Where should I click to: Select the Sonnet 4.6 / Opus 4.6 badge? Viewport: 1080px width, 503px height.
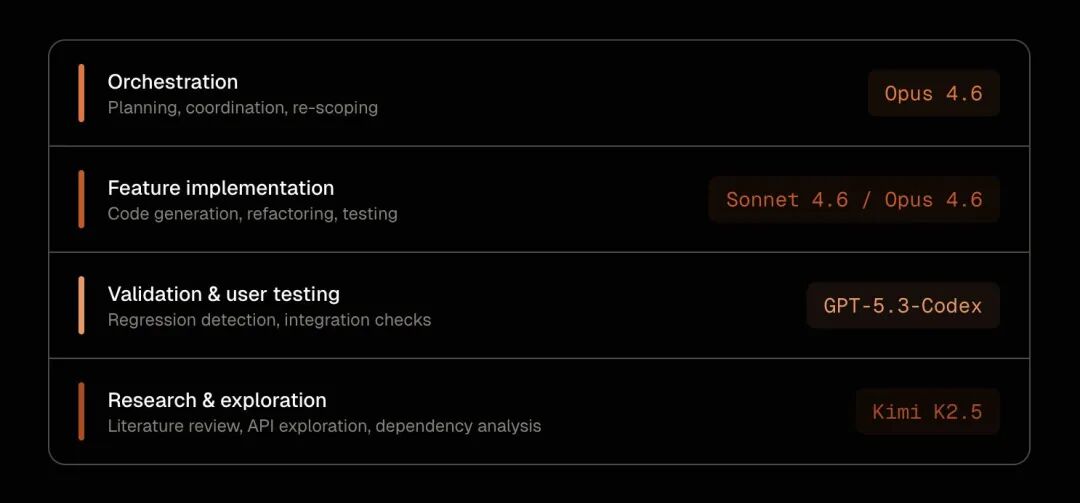(x=853, y=200)
